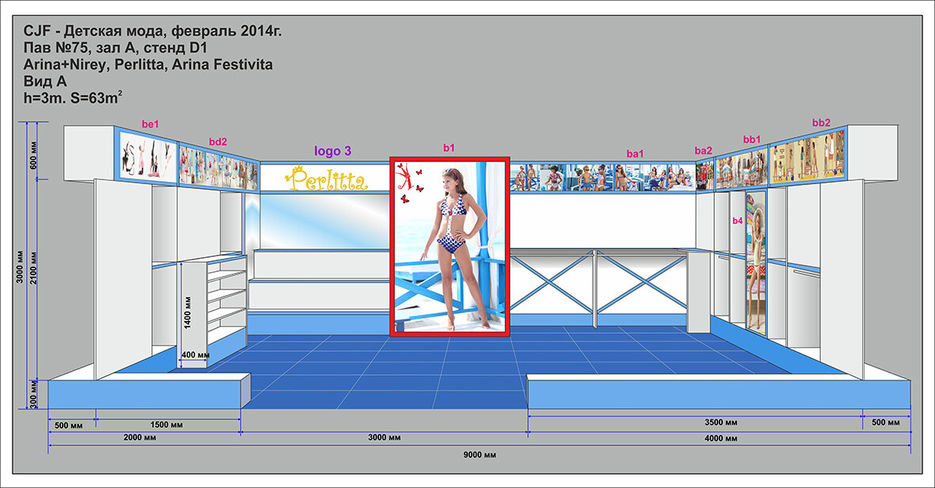Select the 'be1' banner image

pos(150,155)
